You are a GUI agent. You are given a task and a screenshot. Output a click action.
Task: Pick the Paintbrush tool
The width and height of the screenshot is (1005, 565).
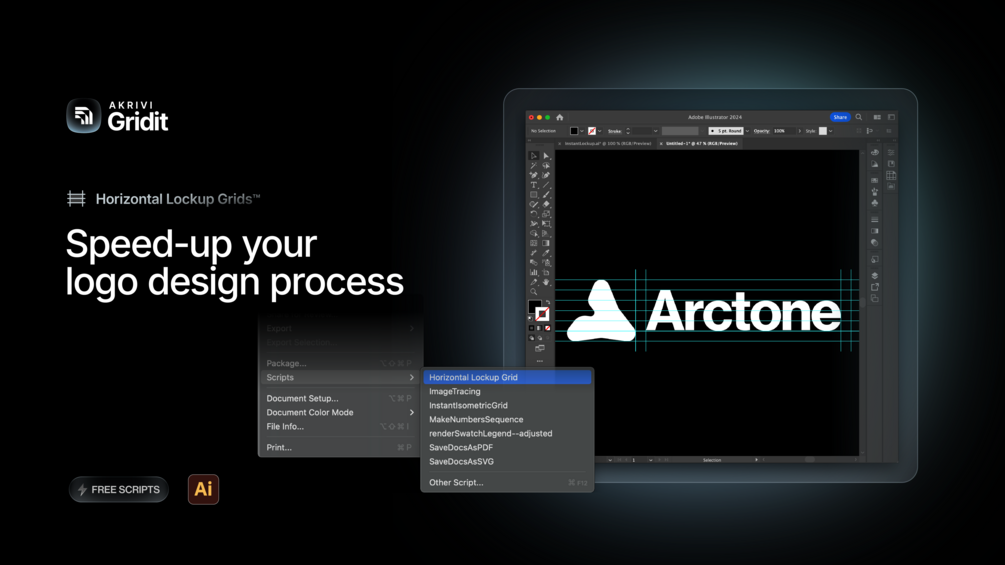pyautogui.click(x=546, y=194)
